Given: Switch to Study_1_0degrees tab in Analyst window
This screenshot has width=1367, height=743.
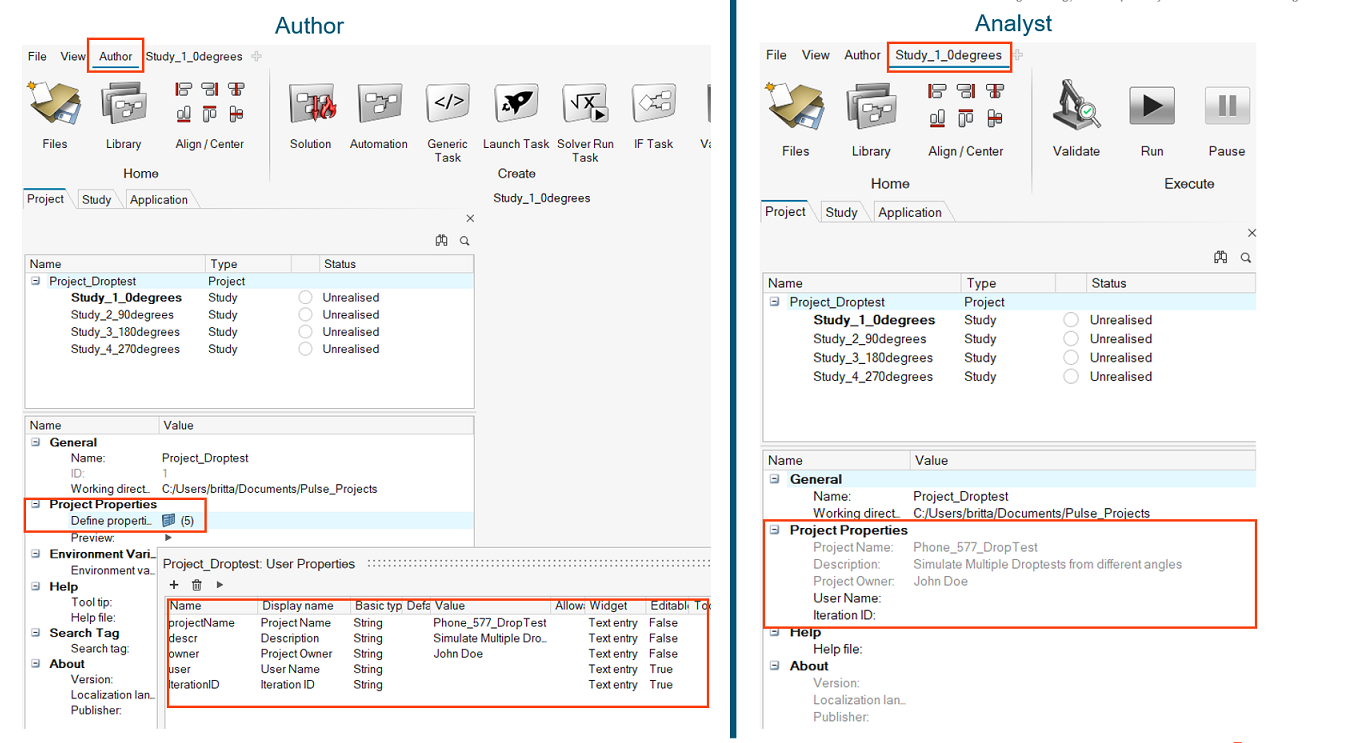Looking at the screenshot, I should tap(948, 55).
